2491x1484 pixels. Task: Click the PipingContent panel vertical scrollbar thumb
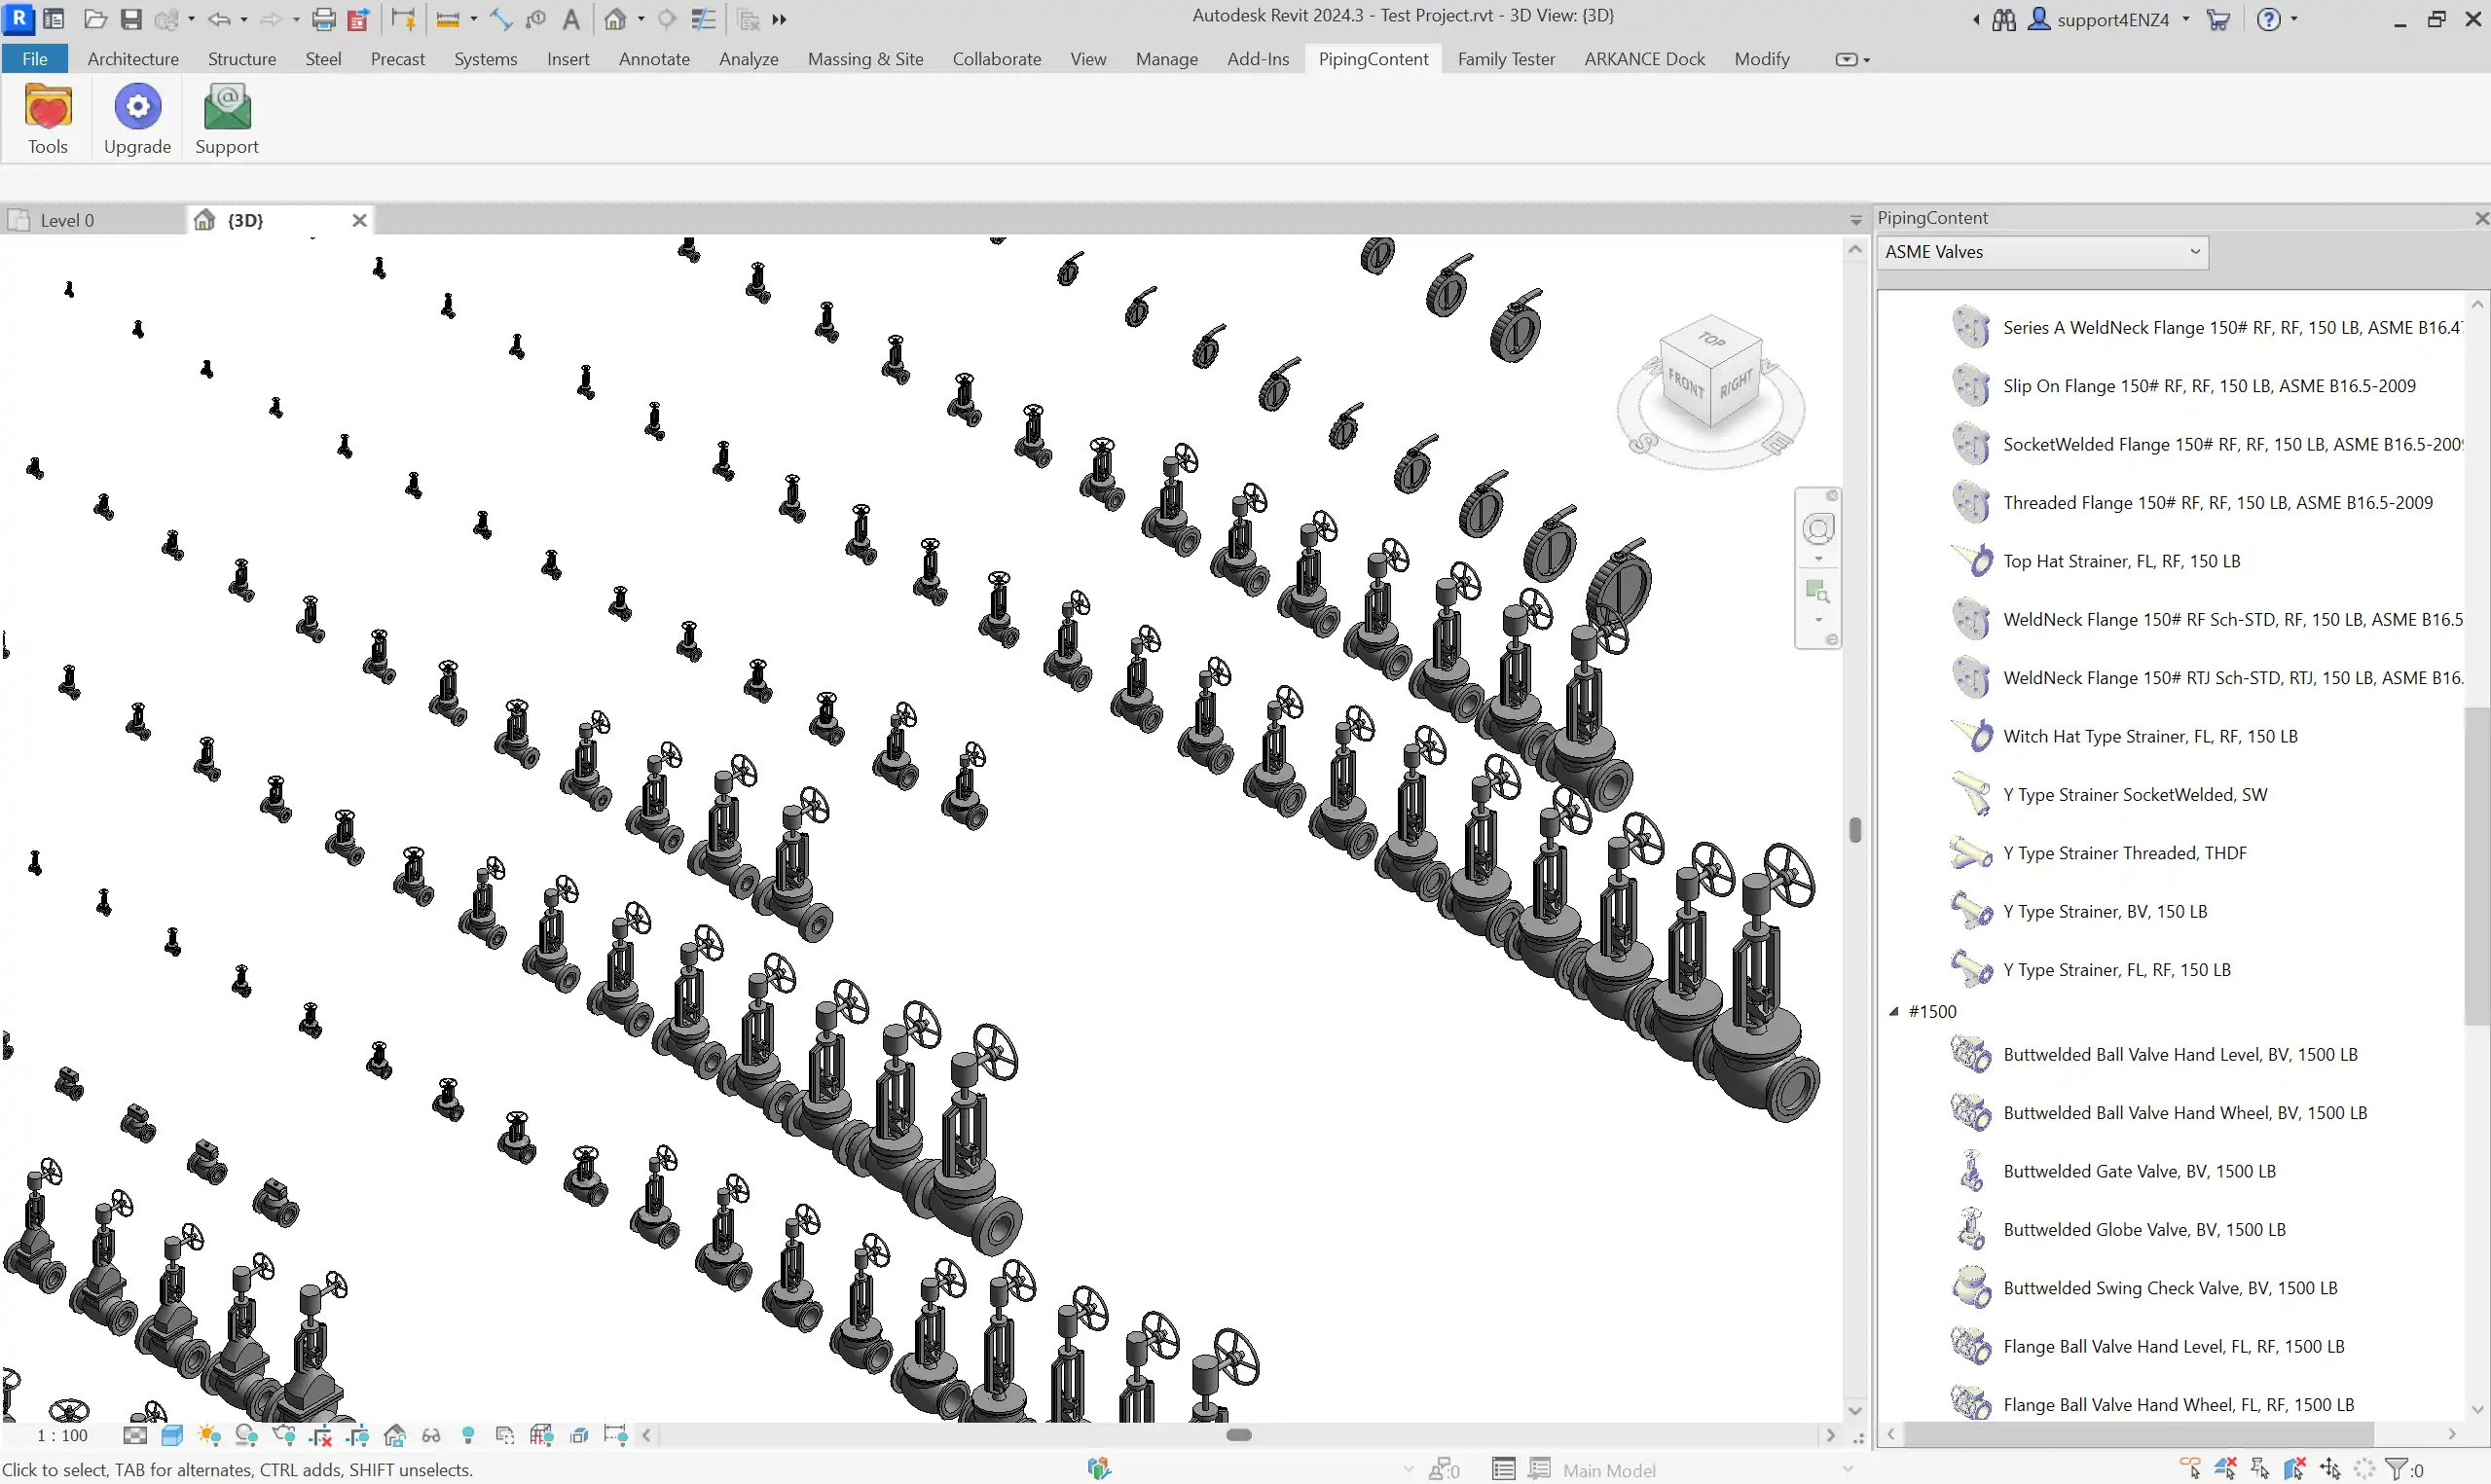[2476, 865]
